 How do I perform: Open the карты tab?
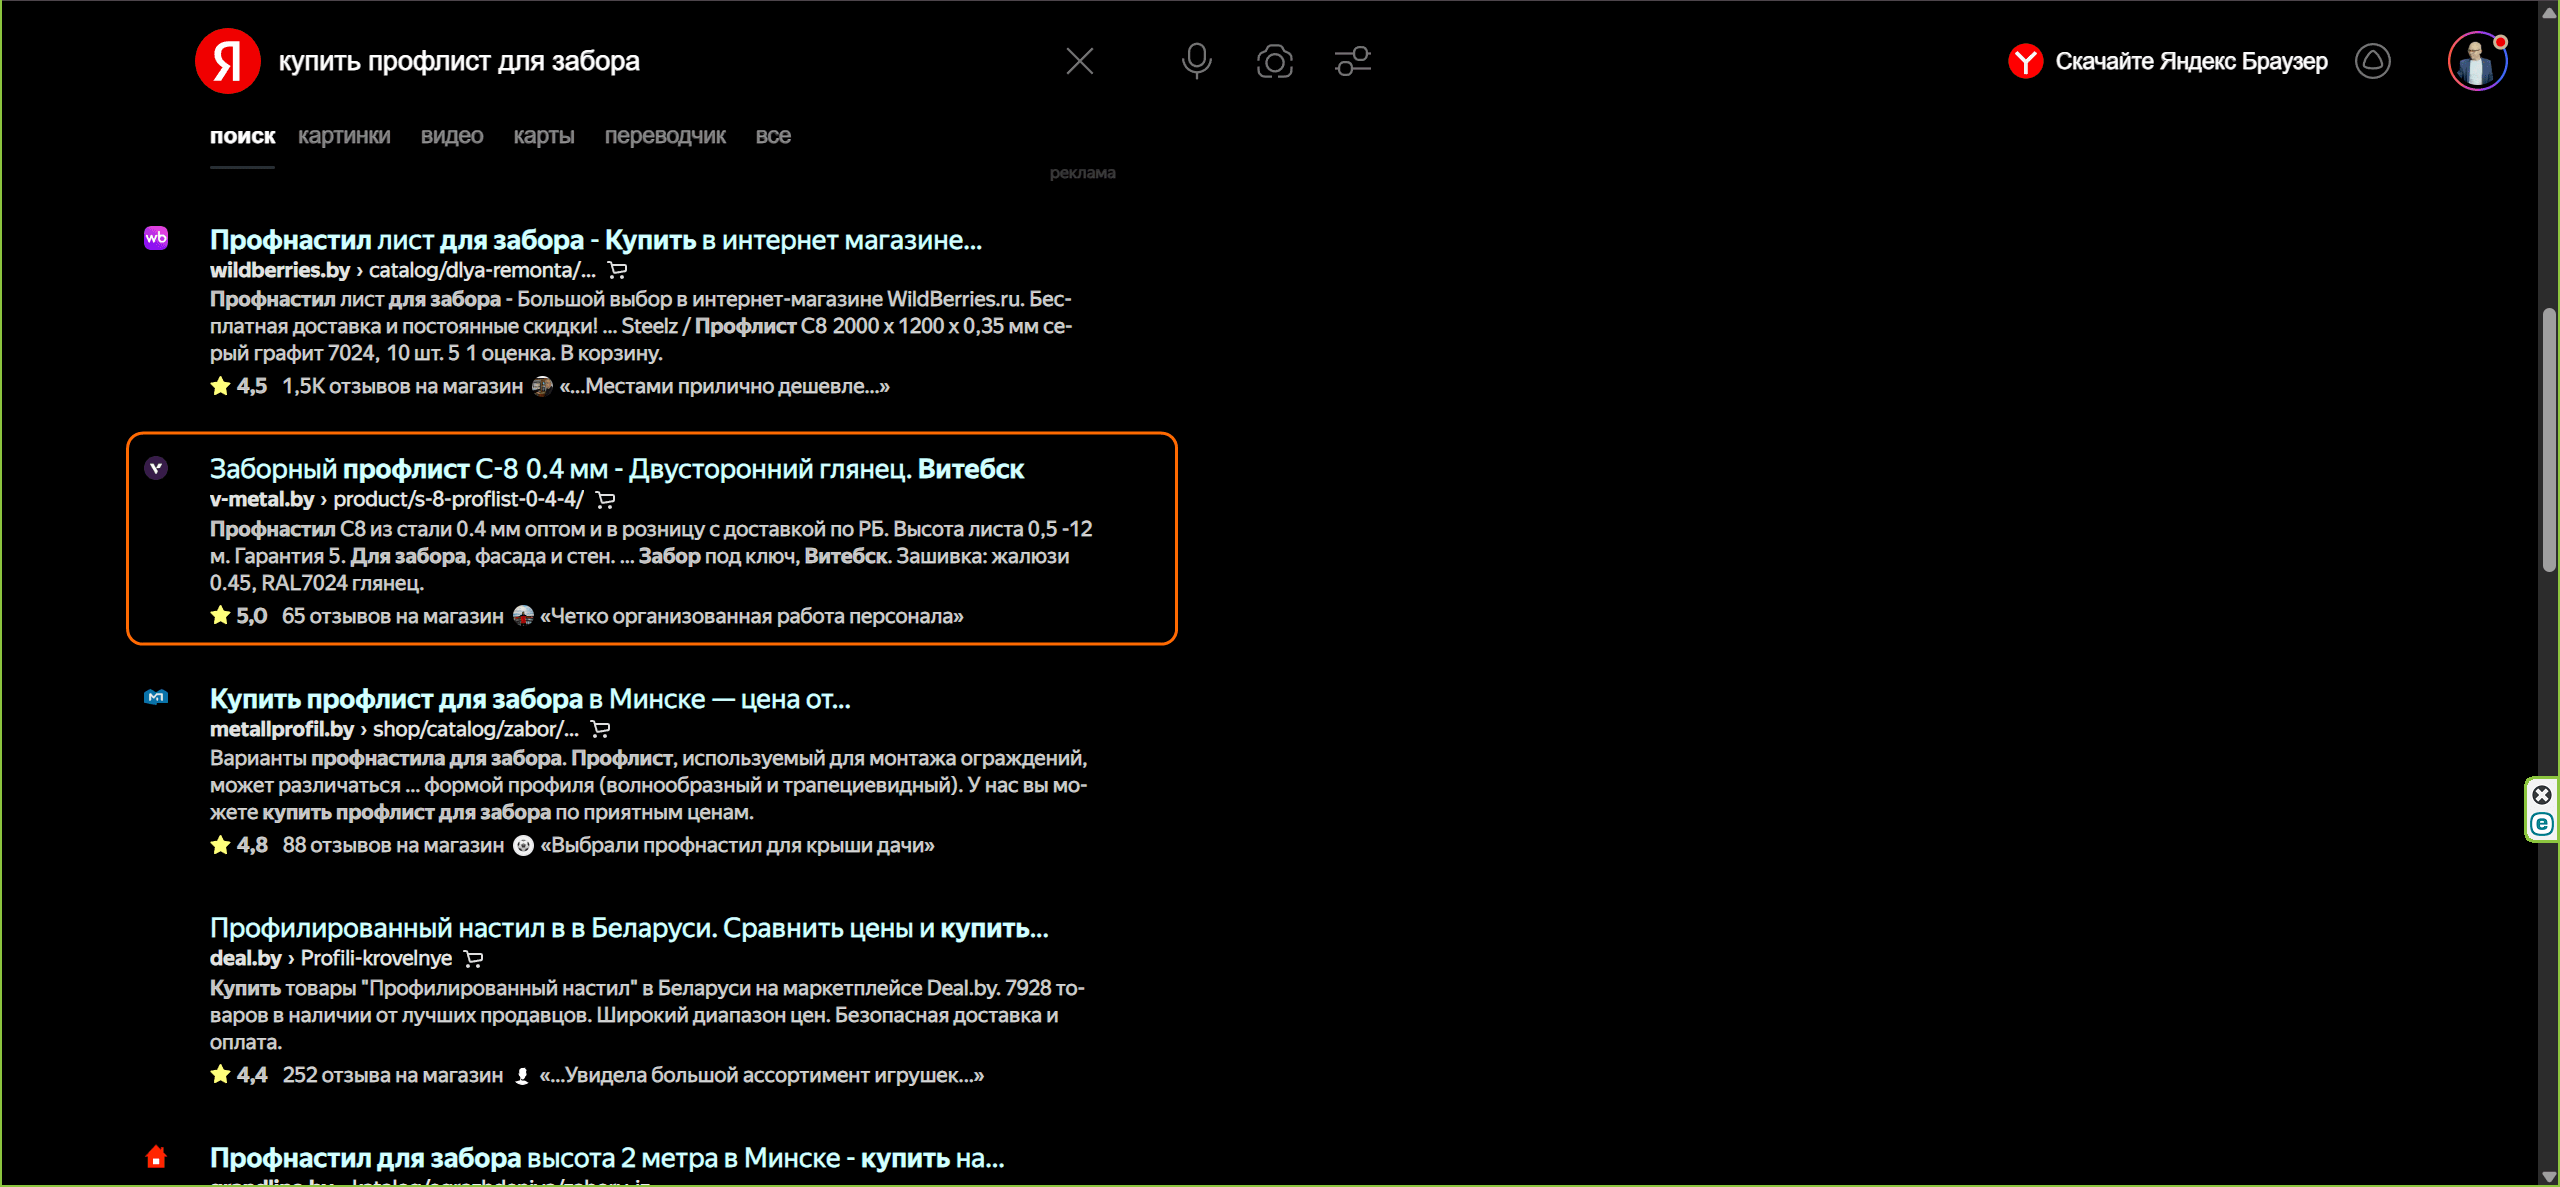tap(544, 136)
